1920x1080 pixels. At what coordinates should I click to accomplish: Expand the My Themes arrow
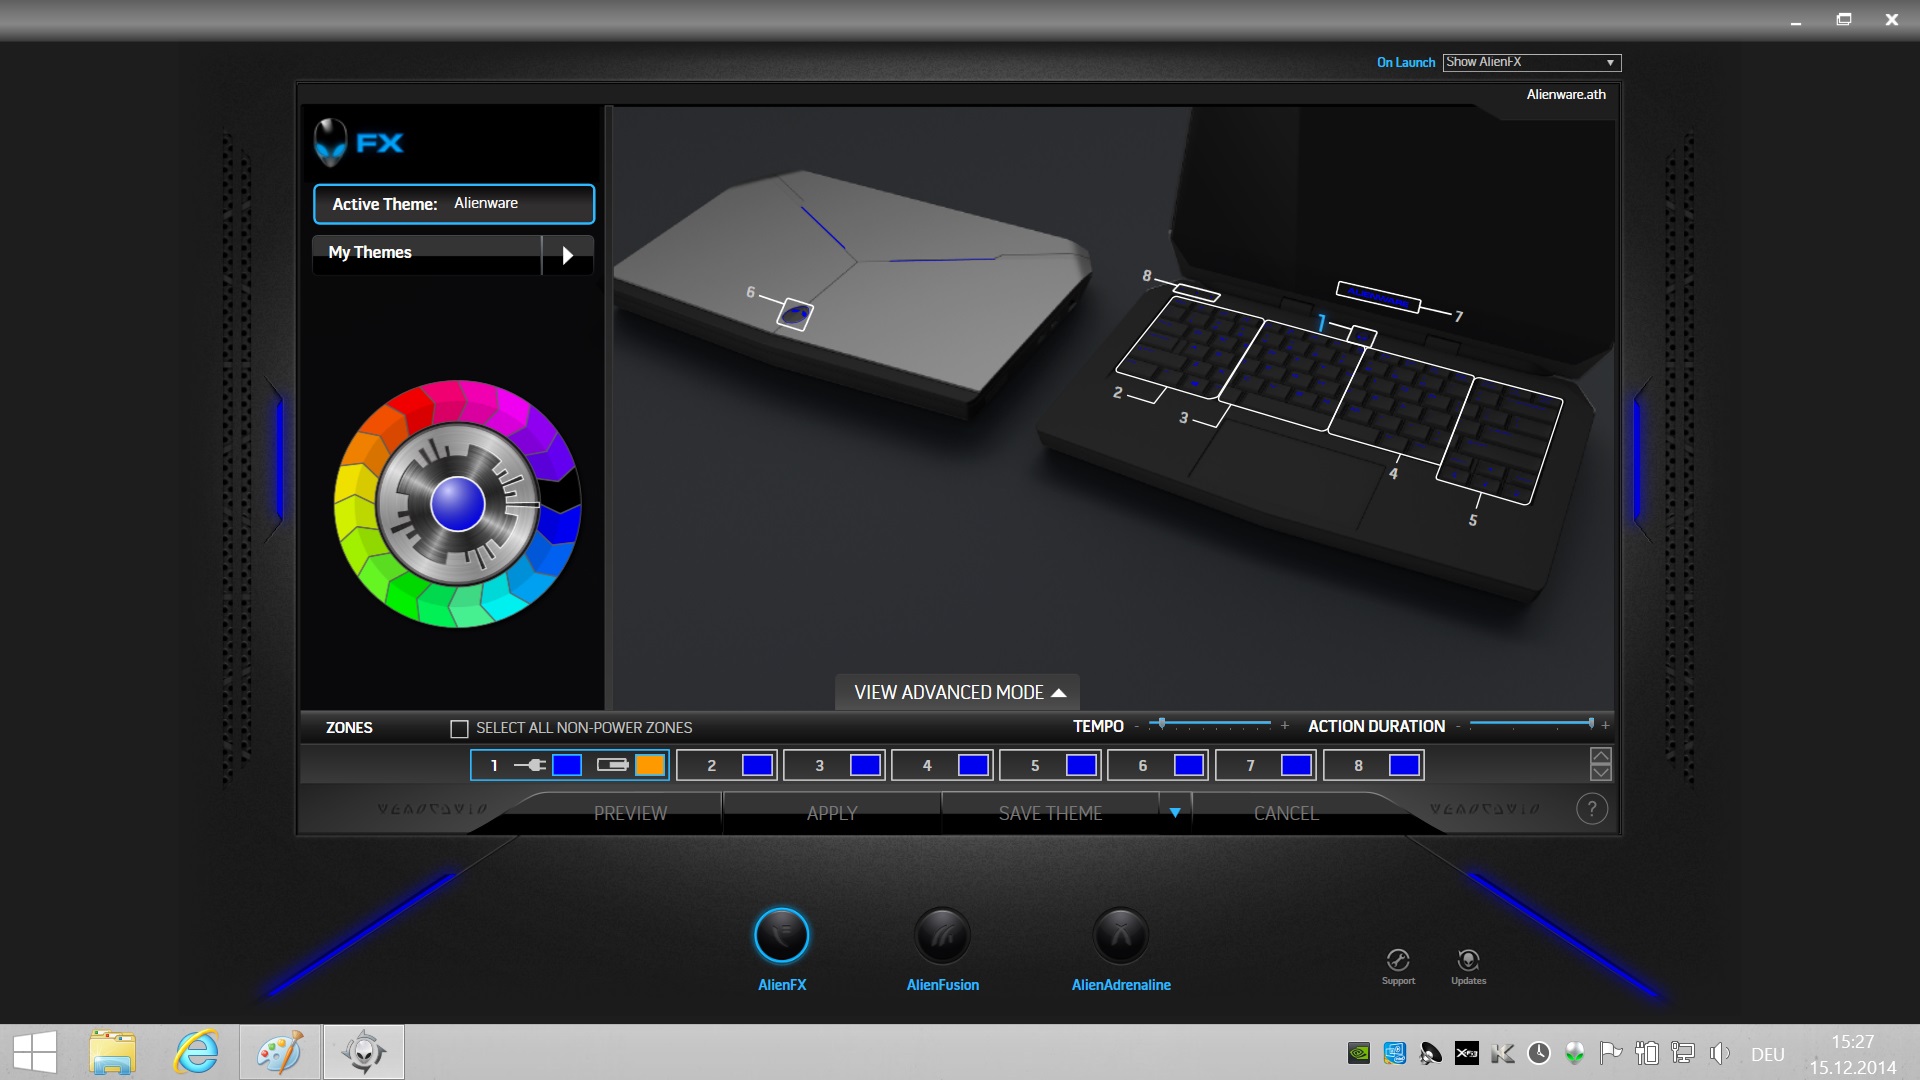pos(567,255)
